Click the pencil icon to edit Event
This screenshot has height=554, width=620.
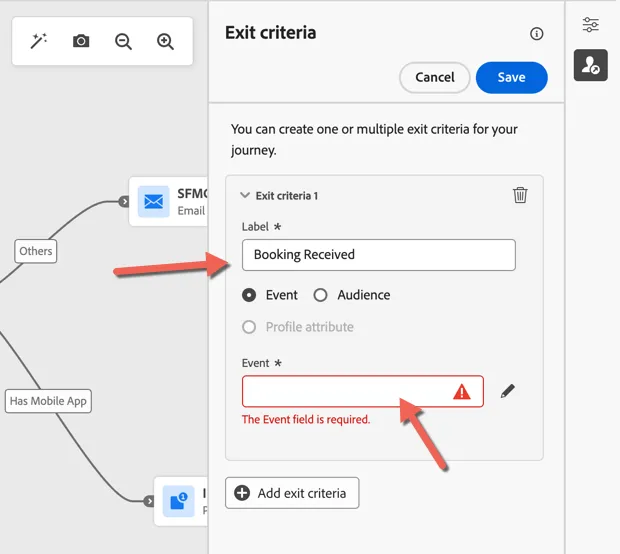tap(508, 391)
